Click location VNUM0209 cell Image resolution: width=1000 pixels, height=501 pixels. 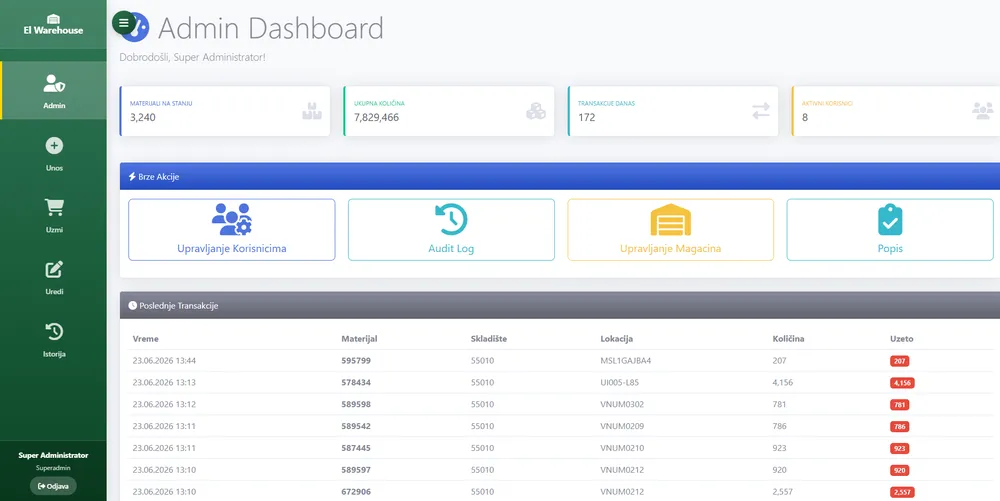(x=622, y=426)
